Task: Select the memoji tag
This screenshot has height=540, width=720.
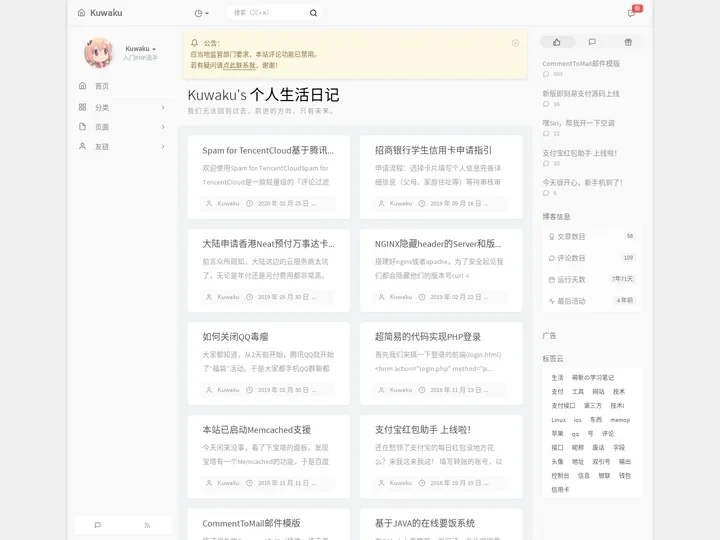Action: 620,420
